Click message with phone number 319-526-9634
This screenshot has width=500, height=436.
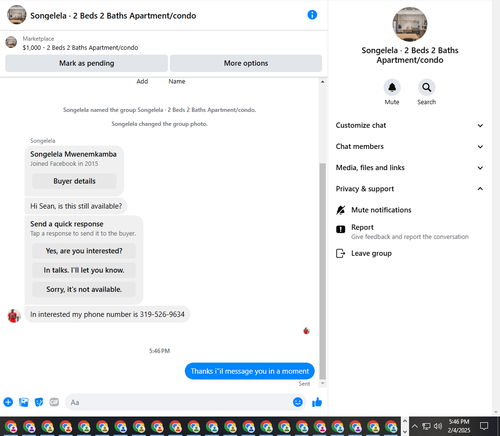pyautogui.click(x=107, y=314)
